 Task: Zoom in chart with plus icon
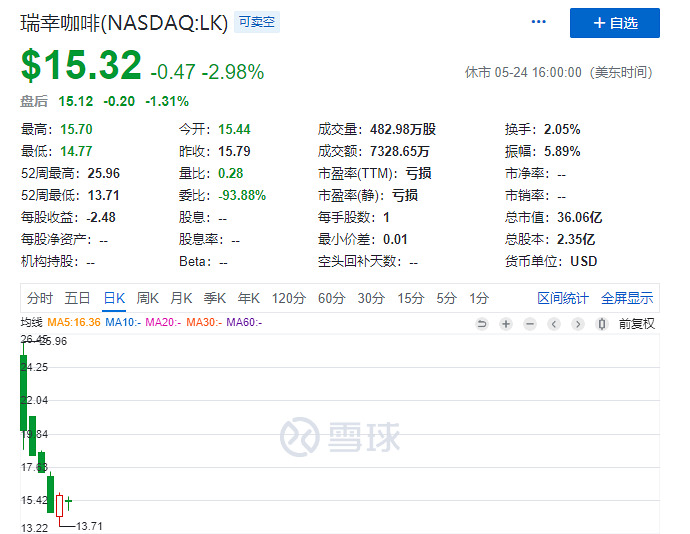(x=506, y=324)
